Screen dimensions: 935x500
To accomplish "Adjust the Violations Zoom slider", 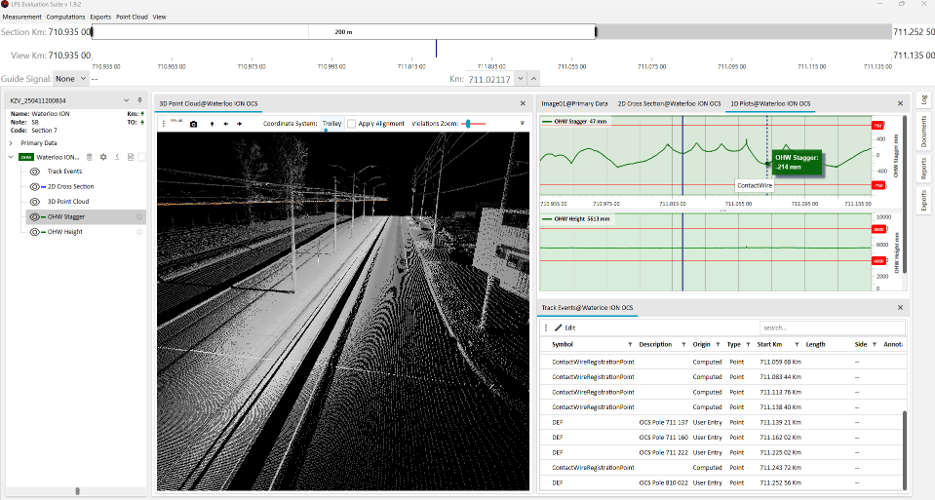I will [467, 124].
